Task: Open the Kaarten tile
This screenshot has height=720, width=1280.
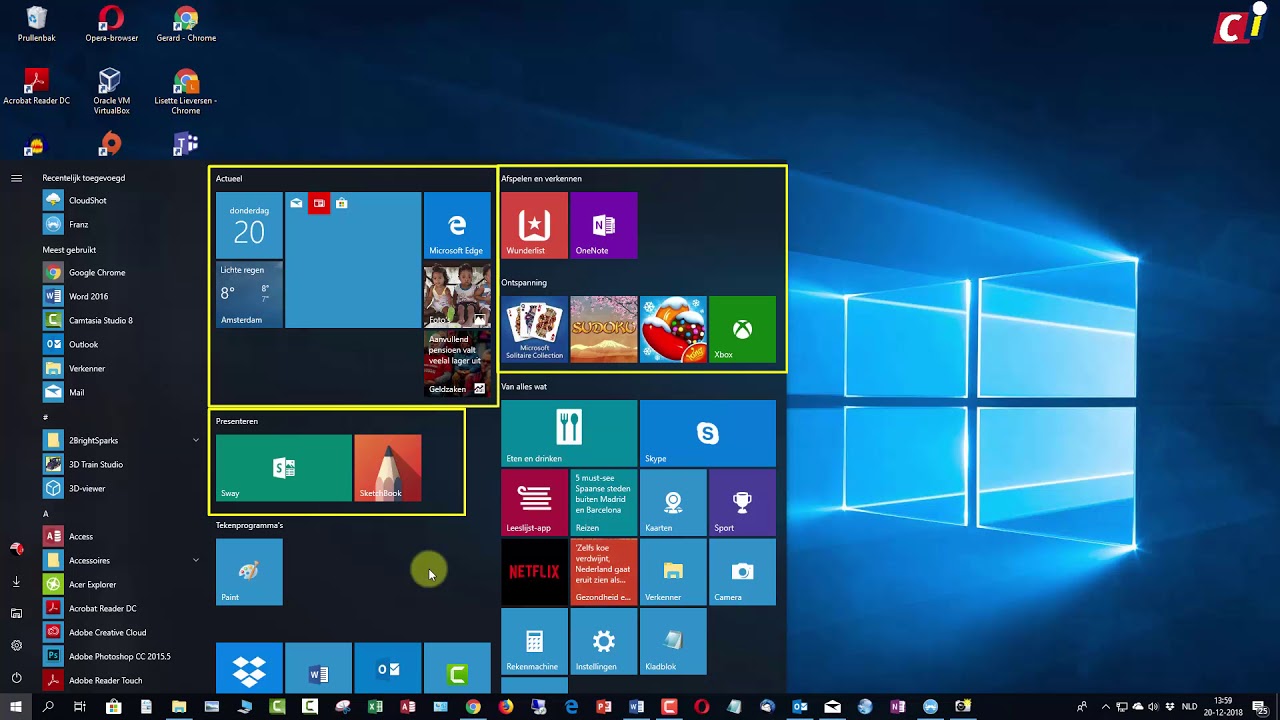Action: (x=673, y=503)
